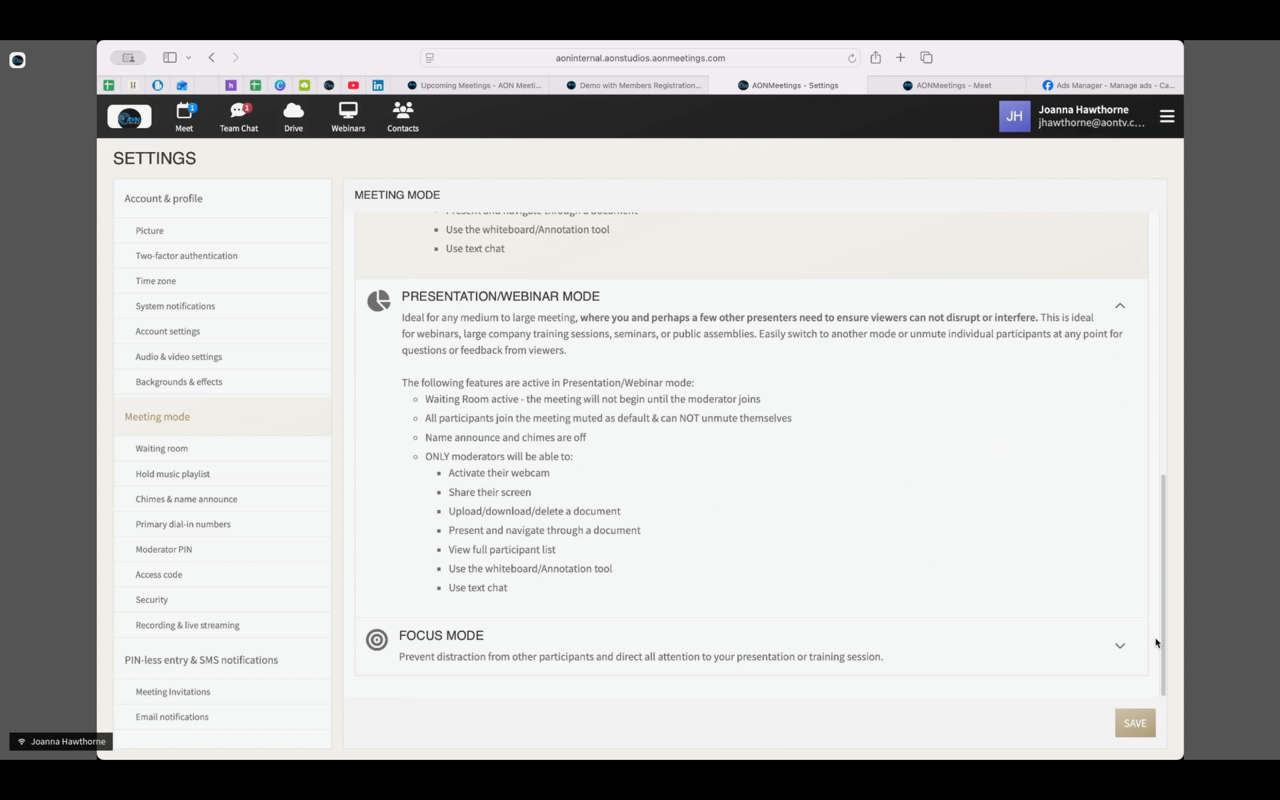Click the Focus Mode target icon

click(x=377, y=640)
